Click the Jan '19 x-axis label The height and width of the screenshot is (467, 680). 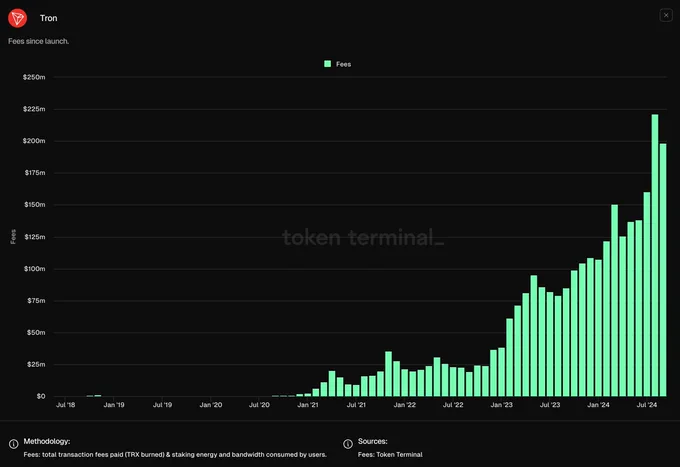[114, 405]
